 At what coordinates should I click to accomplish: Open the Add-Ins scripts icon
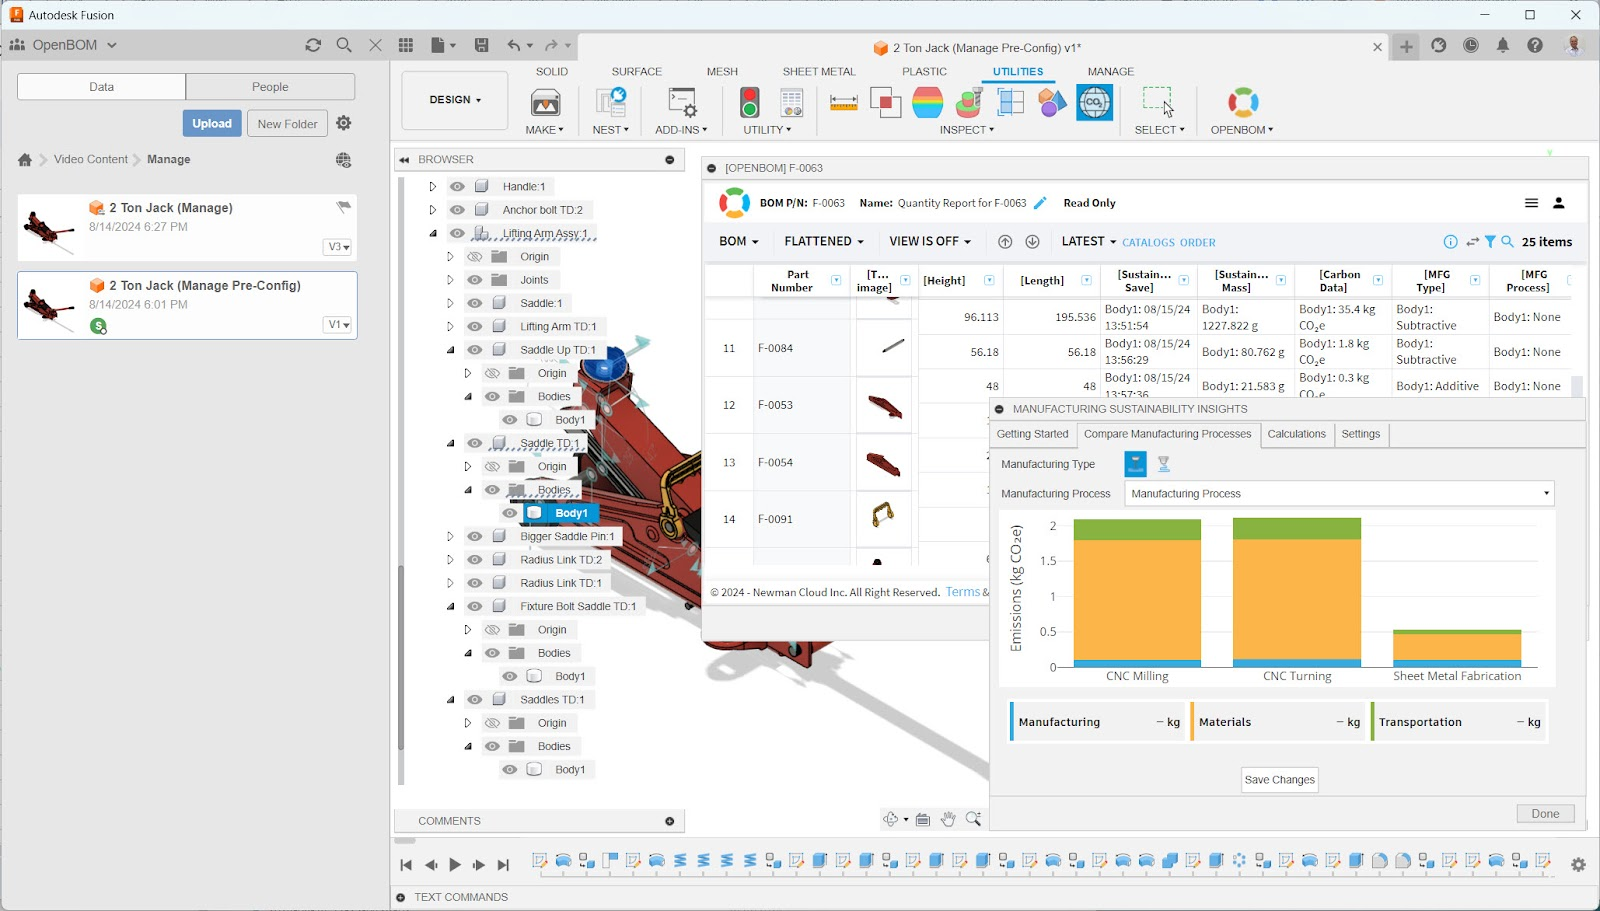click(x=682, y=103)
